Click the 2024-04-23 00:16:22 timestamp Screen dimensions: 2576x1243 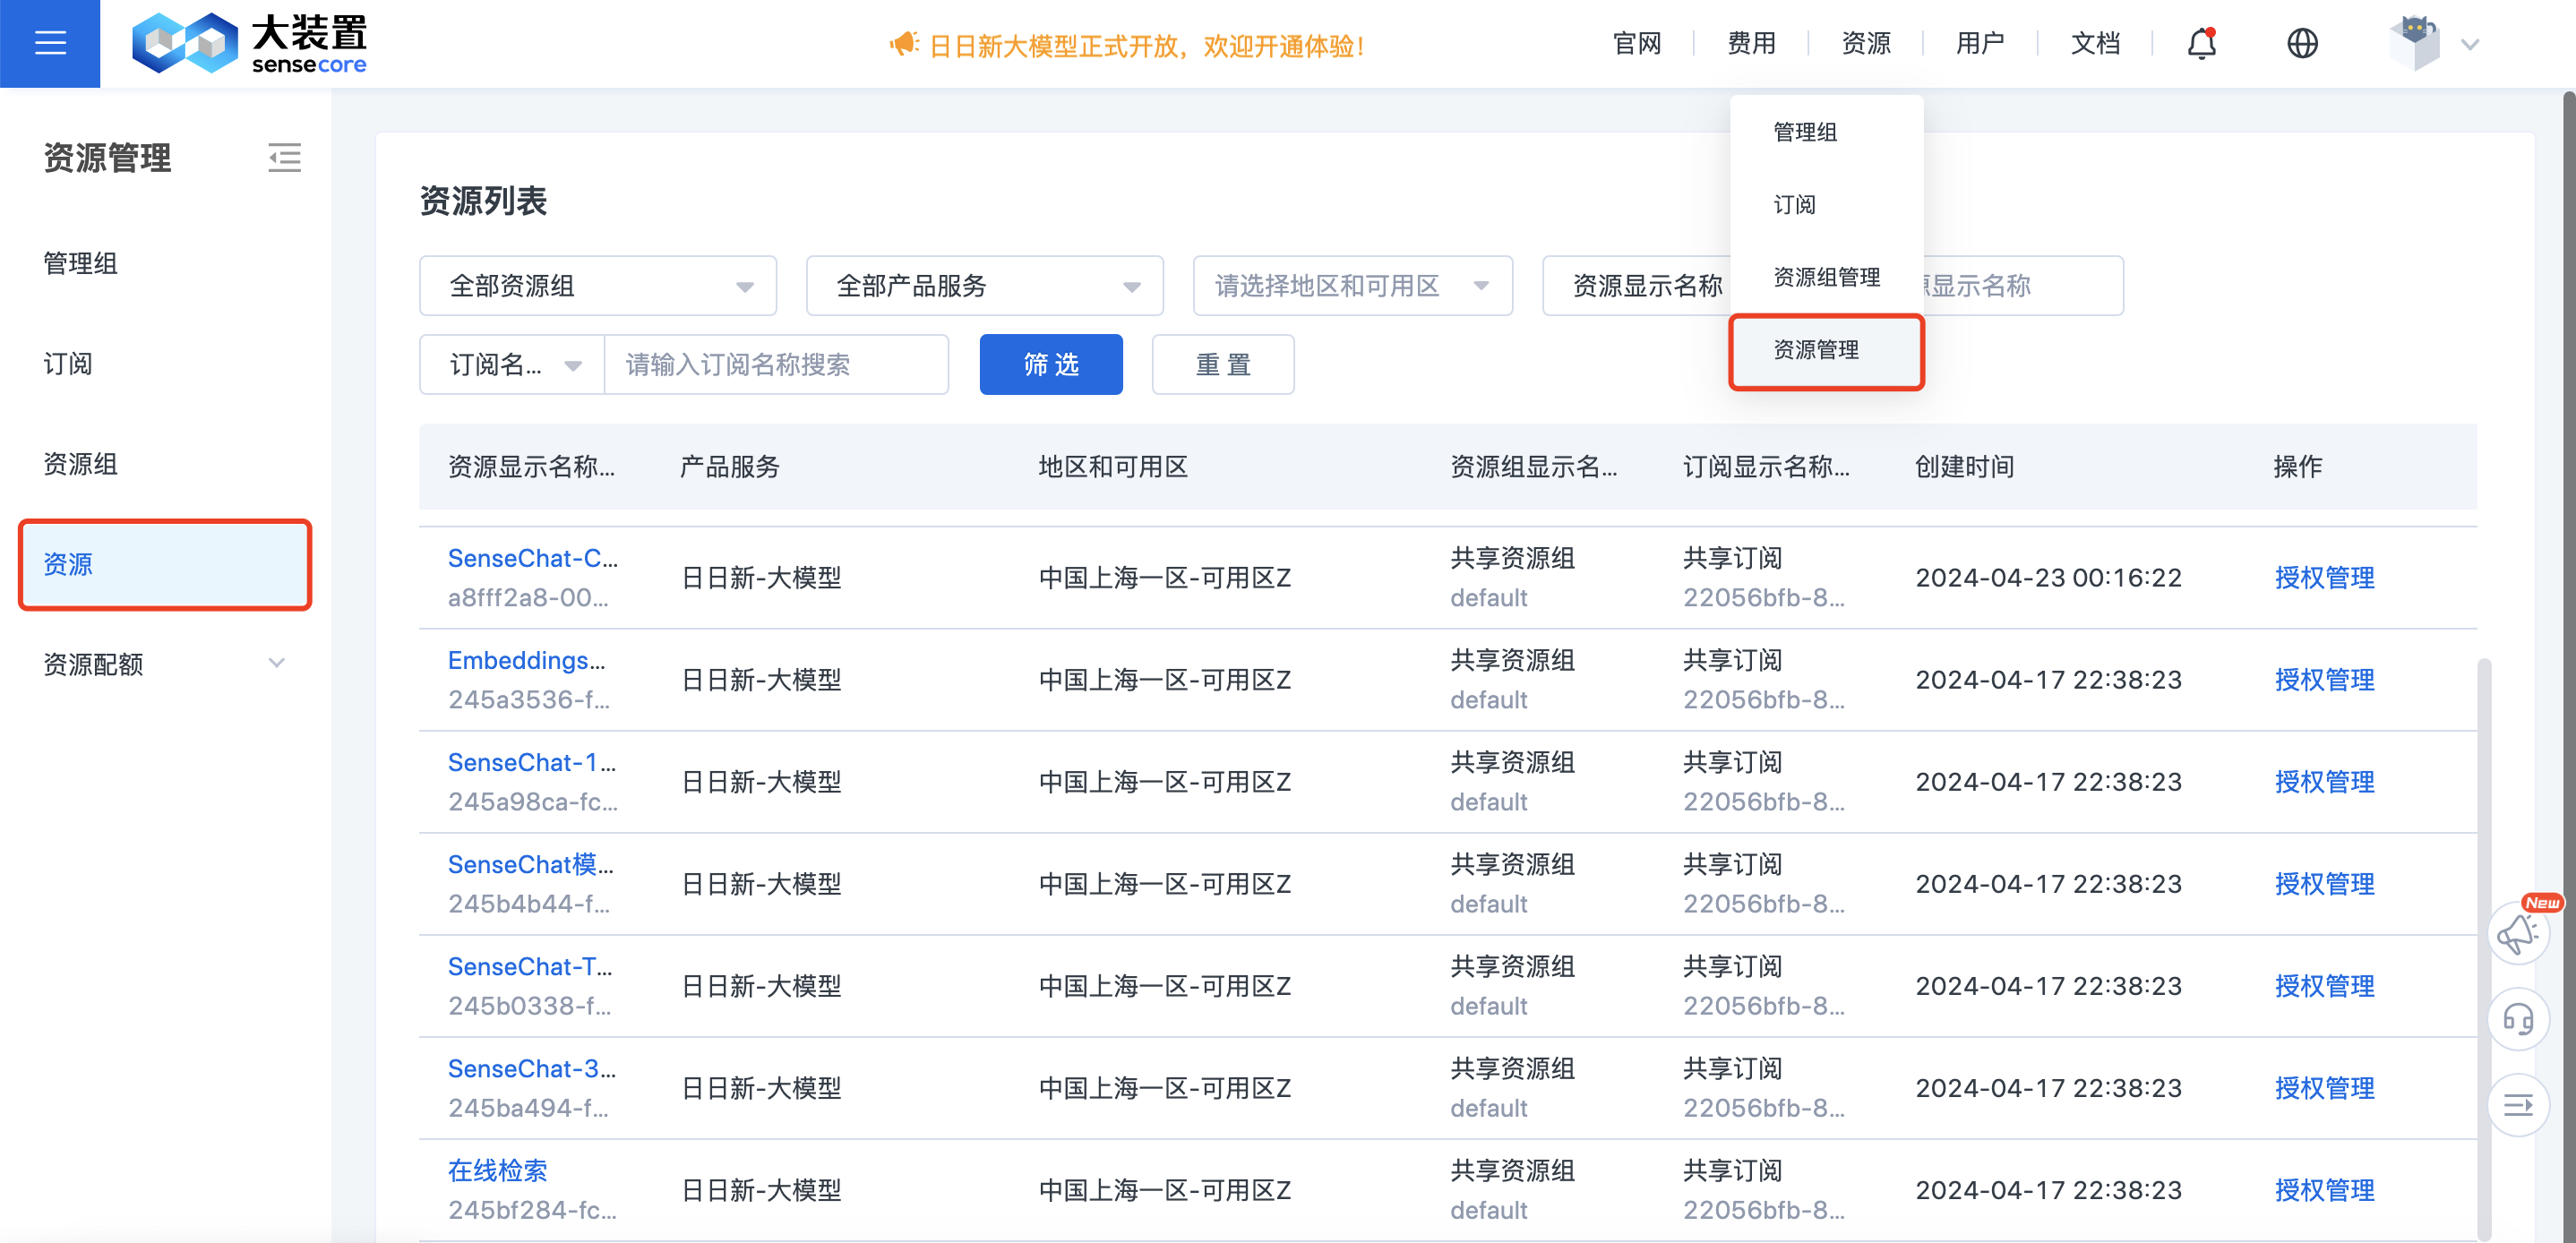(2048, 578)
